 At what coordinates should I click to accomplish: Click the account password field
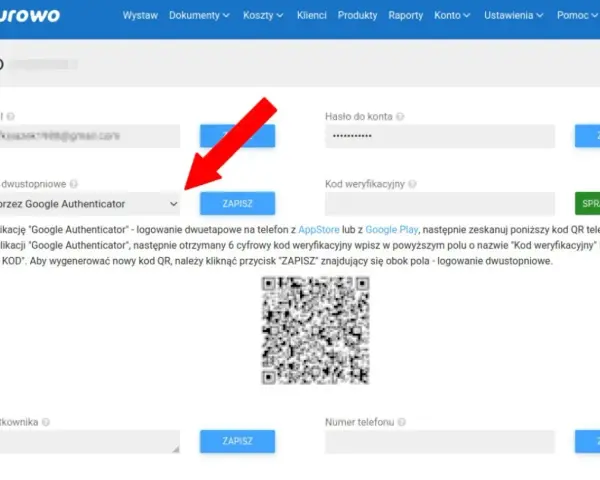[440, 136]
